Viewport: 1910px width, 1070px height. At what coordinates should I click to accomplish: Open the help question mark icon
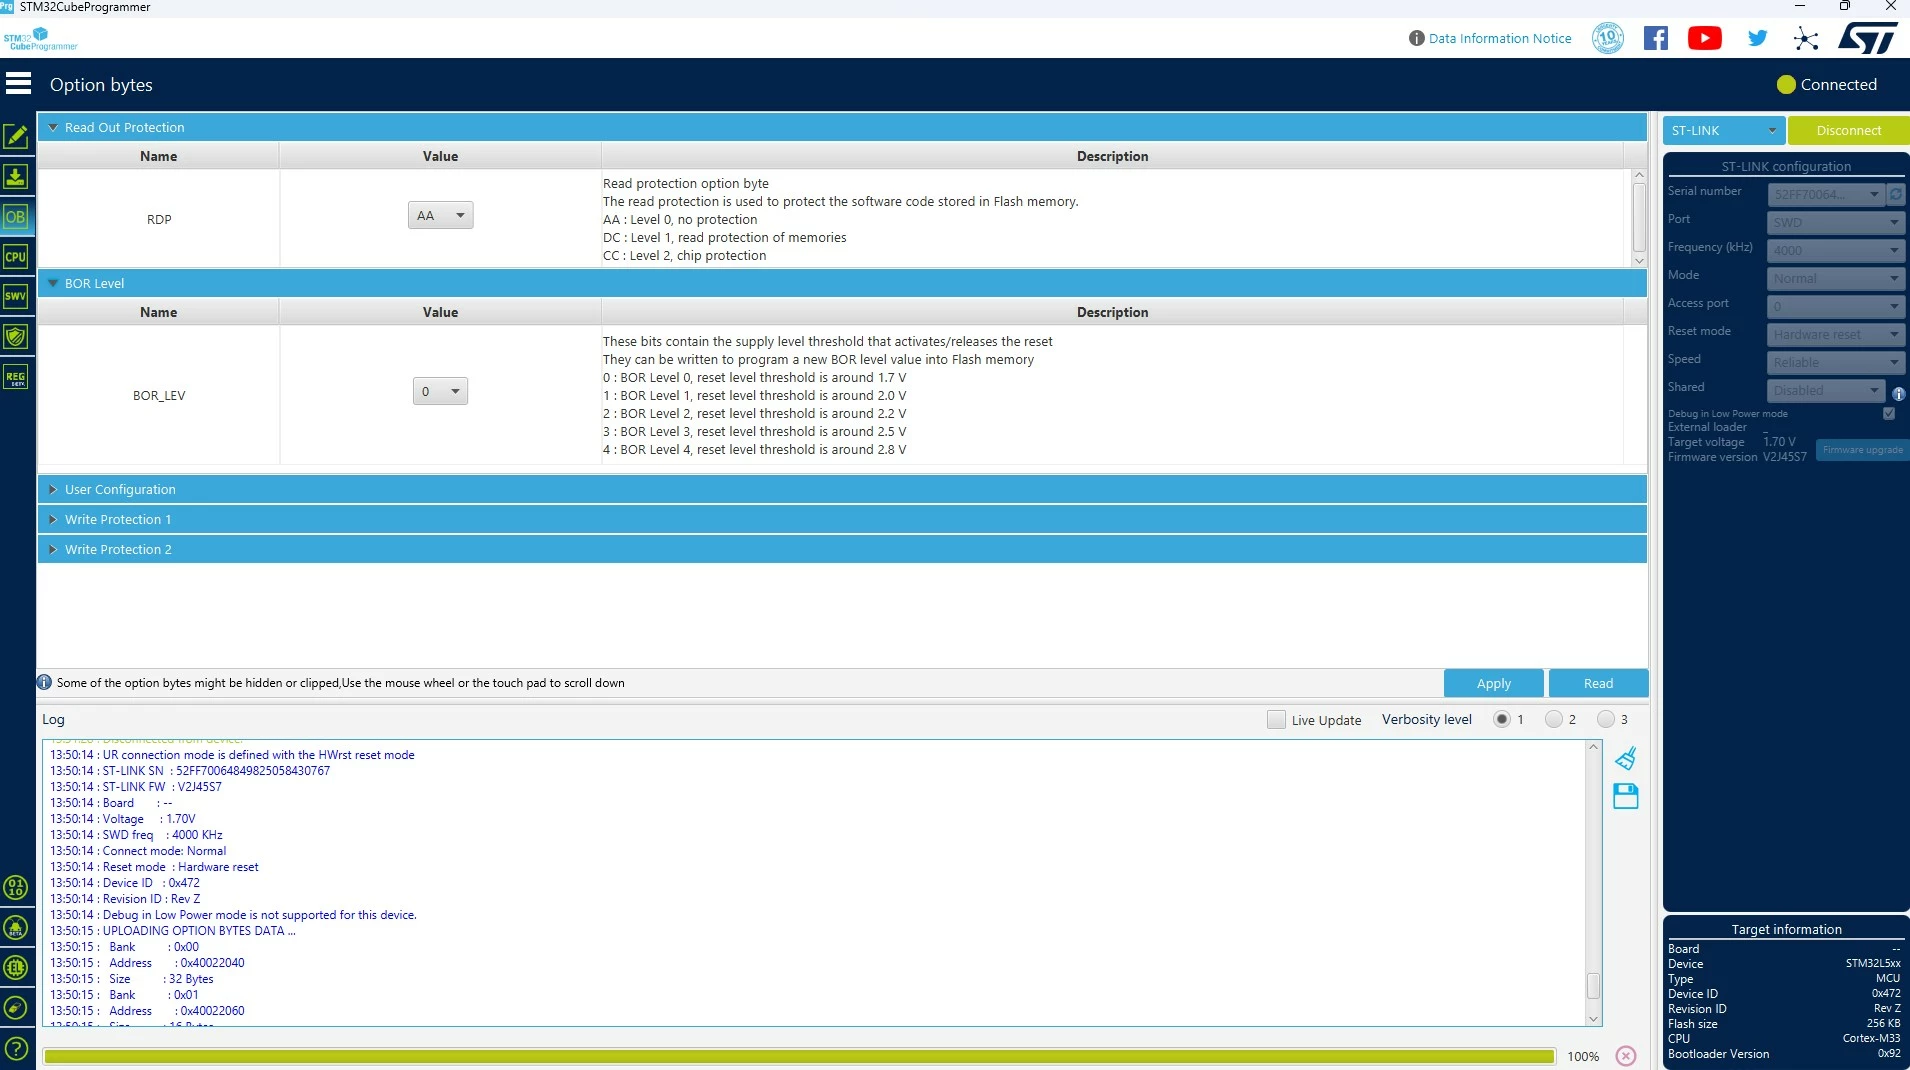click(x=16, y=1049)
